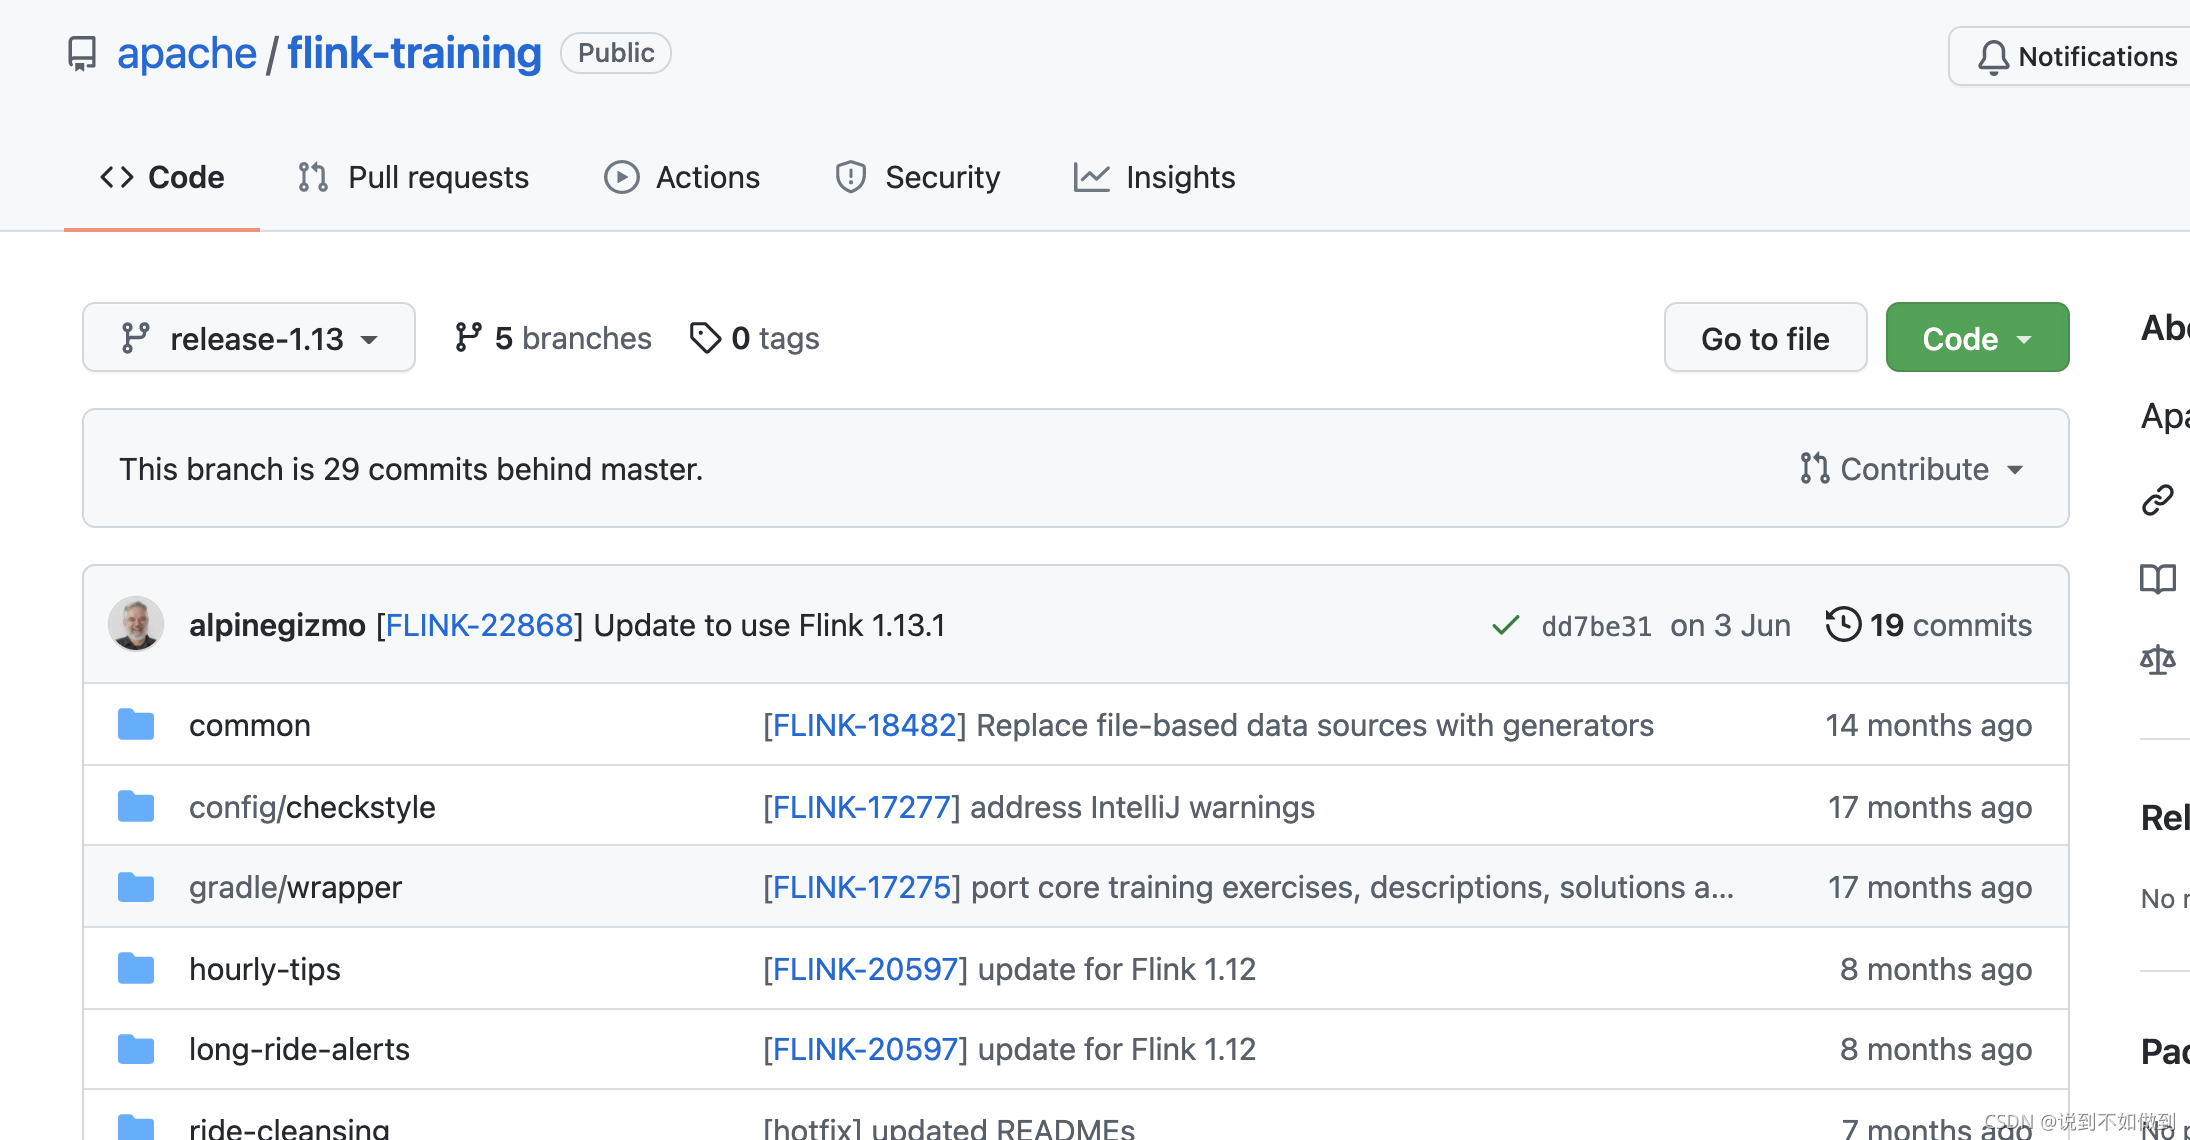View the 0 tags link
The width and height of the screenshot is (2190, 1140).
[x=755, y=338]
